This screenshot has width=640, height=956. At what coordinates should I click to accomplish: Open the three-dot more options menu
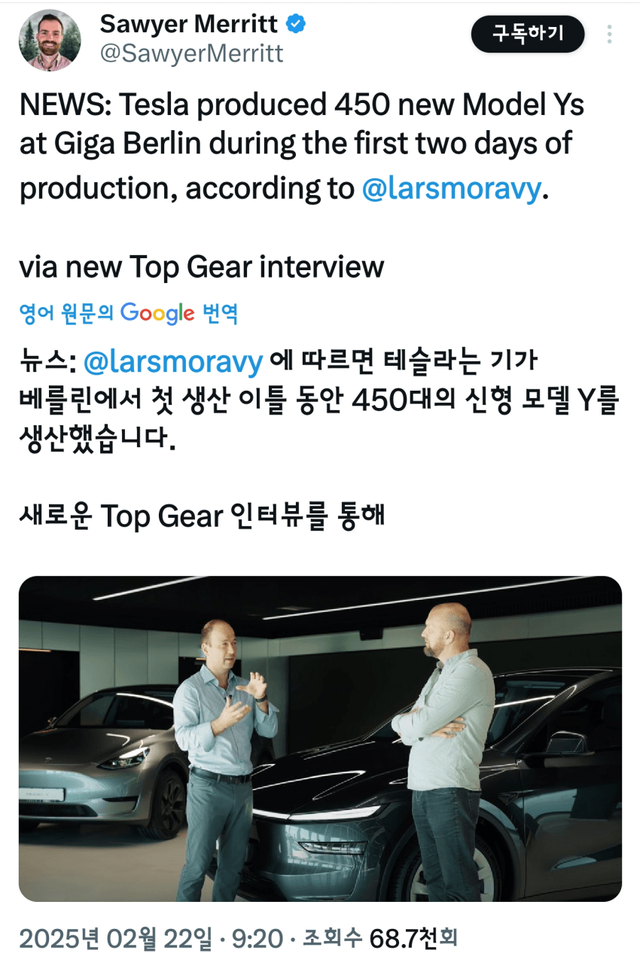pos(609,34)
